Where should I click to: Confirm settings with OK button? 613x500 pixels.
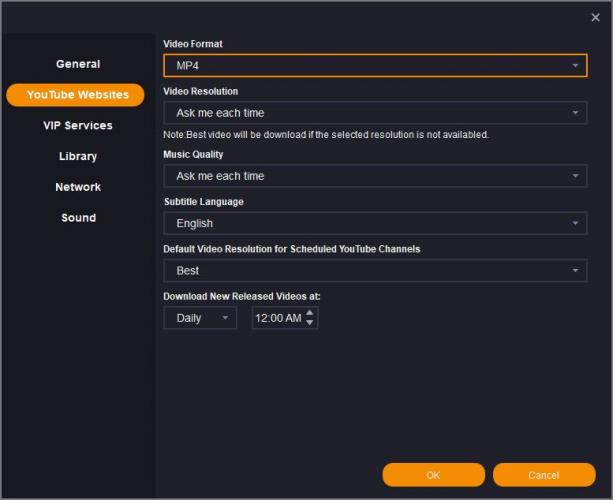433,475
